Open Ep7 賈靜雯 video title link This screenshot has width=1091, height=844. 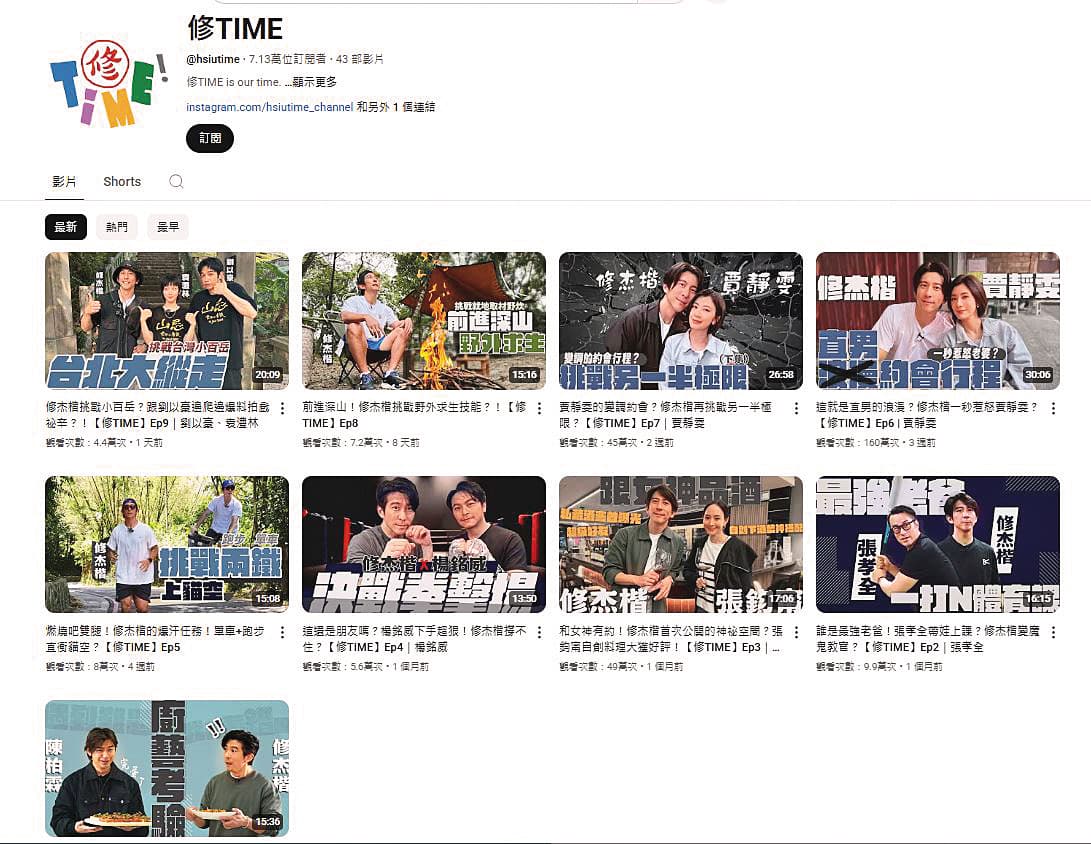(665, 415)
